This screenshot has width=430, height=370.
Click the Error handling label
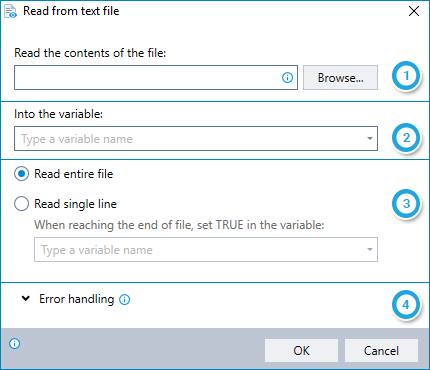77,299
